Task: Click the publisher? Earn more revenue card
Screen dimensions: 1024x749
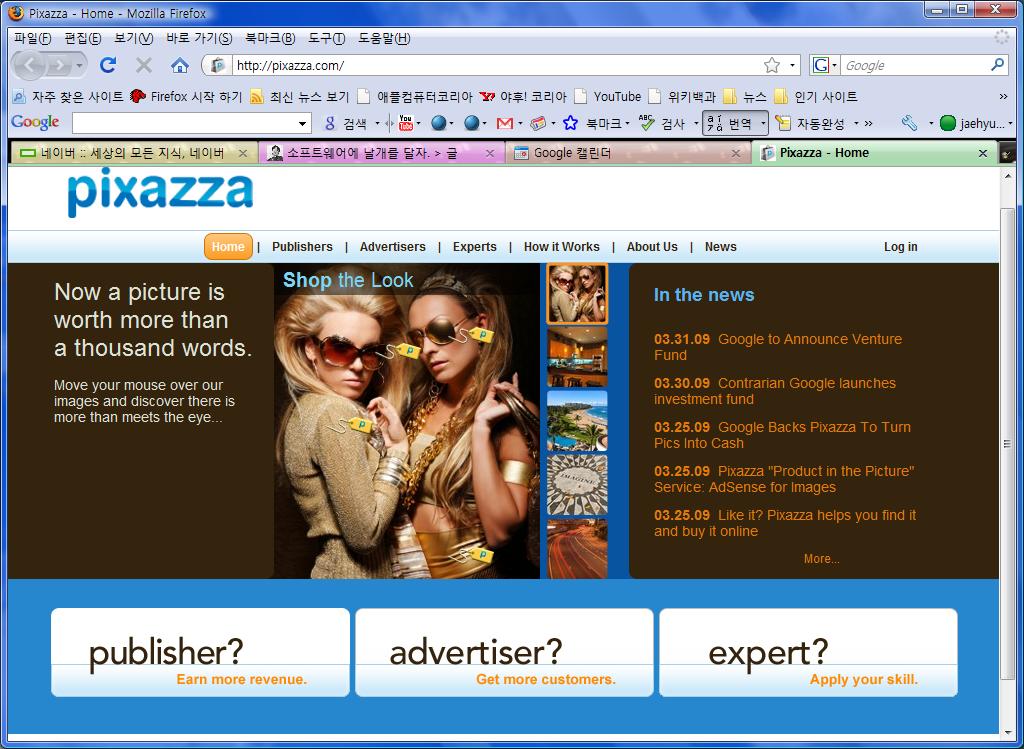Action: [200, 652]
